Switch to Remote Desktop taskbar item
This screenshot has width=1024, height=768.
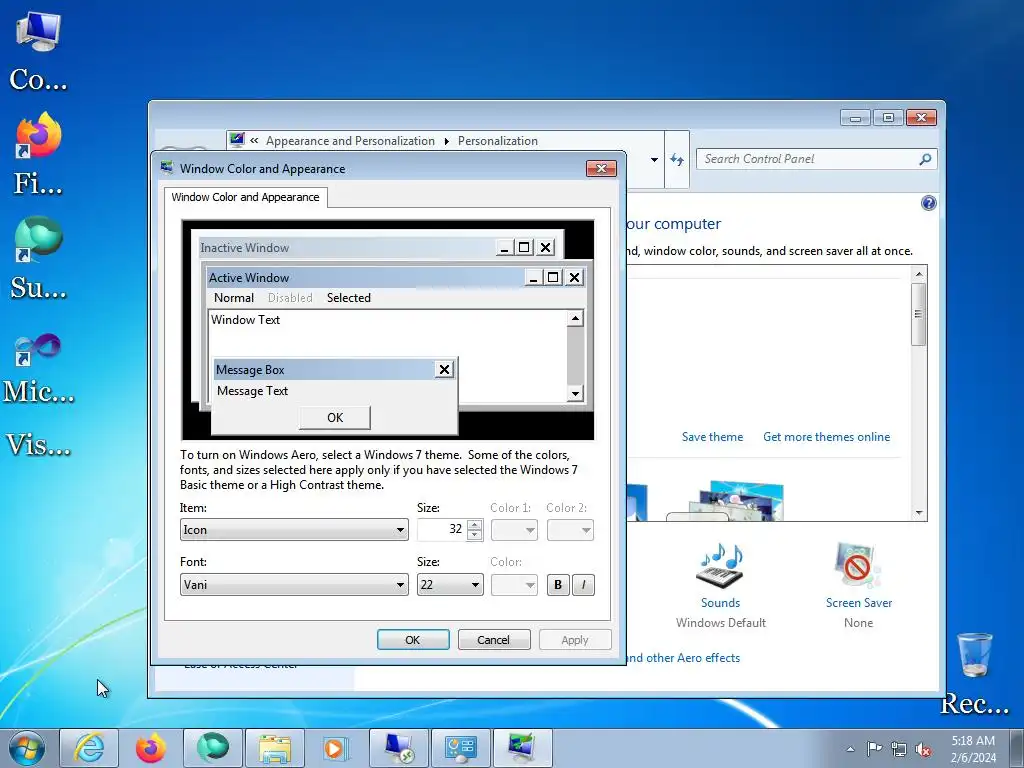pyautogui.click(x=398, y=748)
